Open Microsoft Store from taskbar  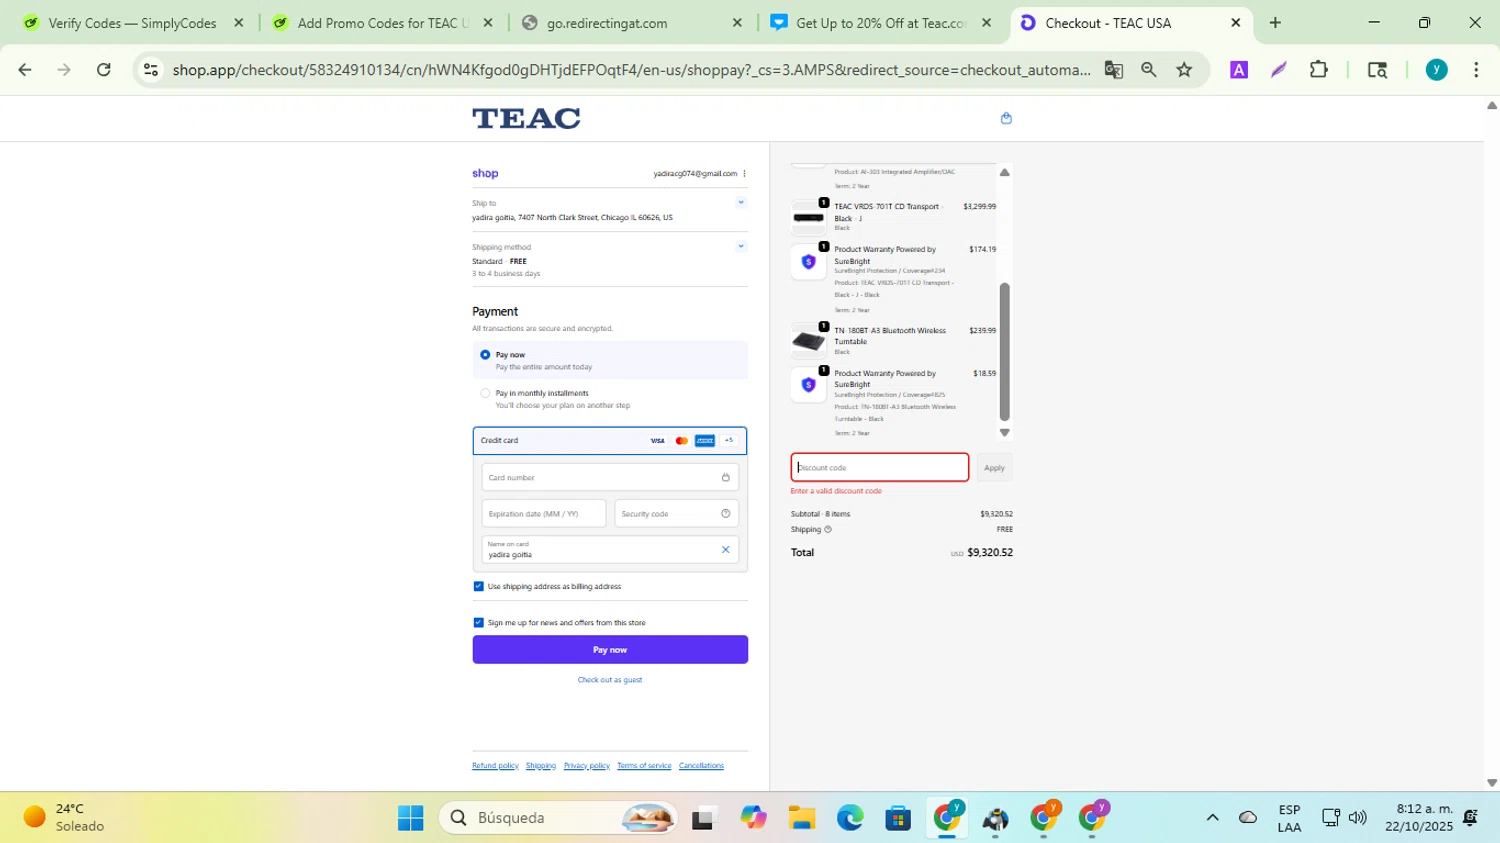[x=898, y=818]
